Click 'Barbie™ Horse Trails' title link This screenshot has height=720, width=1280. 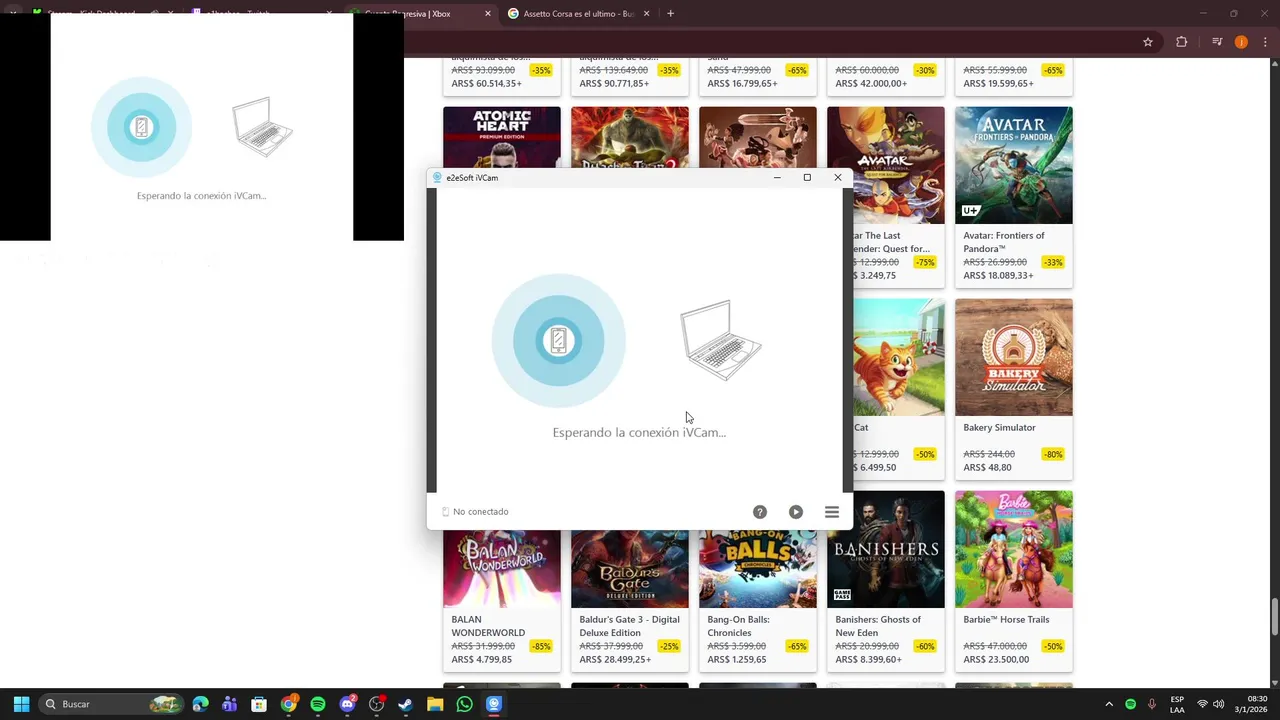click(x=1006, y=620)
